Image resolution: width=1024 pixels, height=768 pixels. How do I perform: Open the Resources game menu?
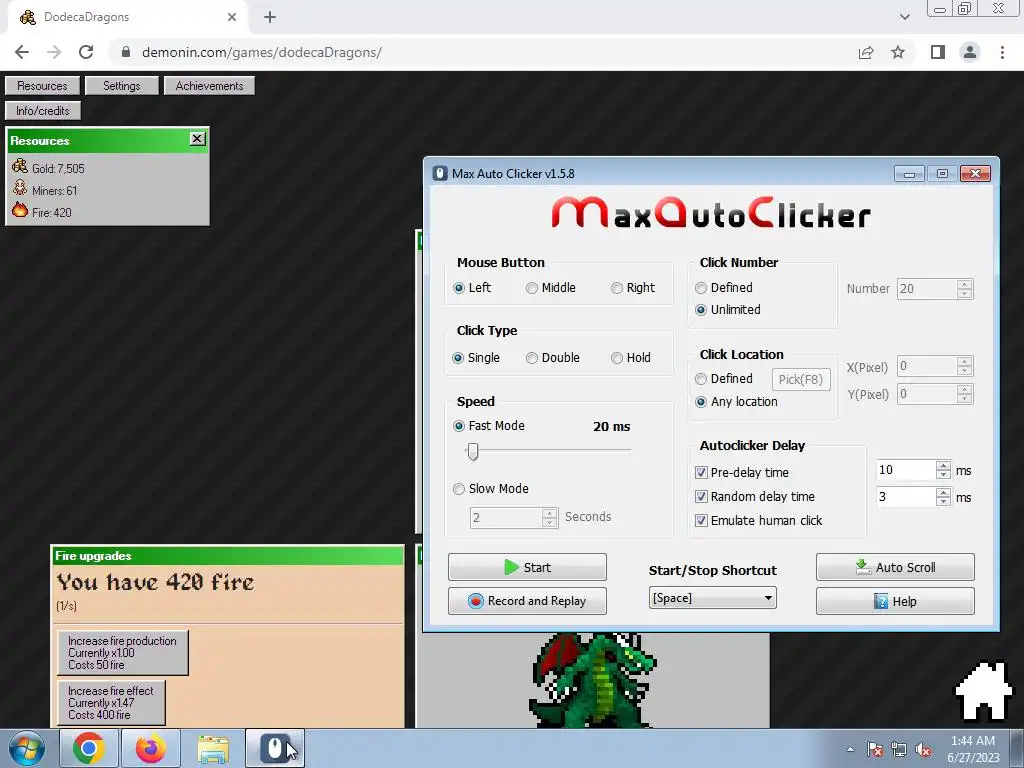(42, 86)
